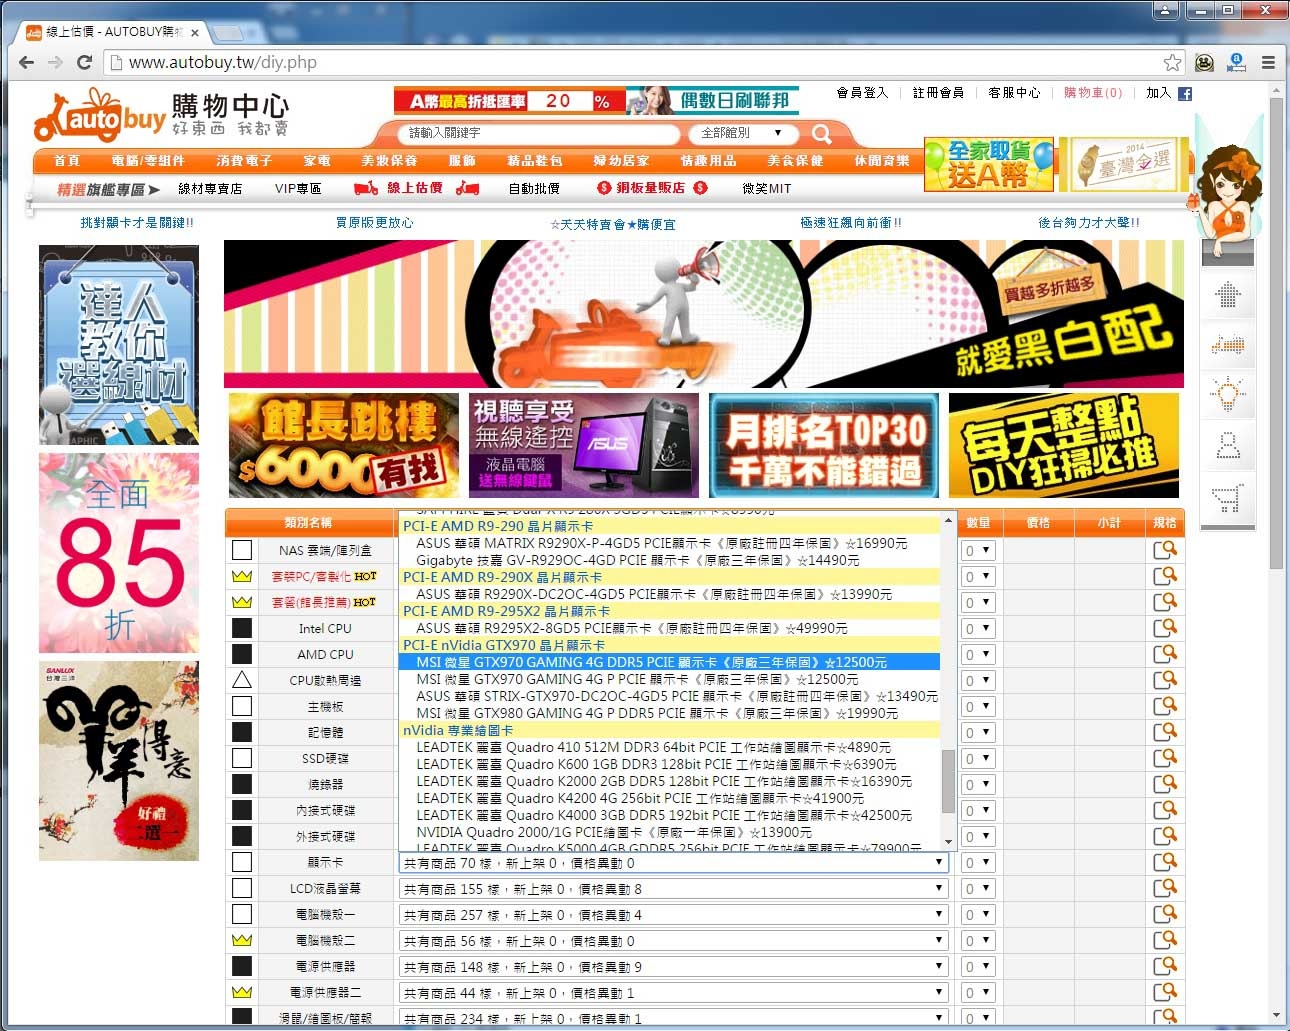Click the empty square beside SSD硬碟

click(241, 758)
